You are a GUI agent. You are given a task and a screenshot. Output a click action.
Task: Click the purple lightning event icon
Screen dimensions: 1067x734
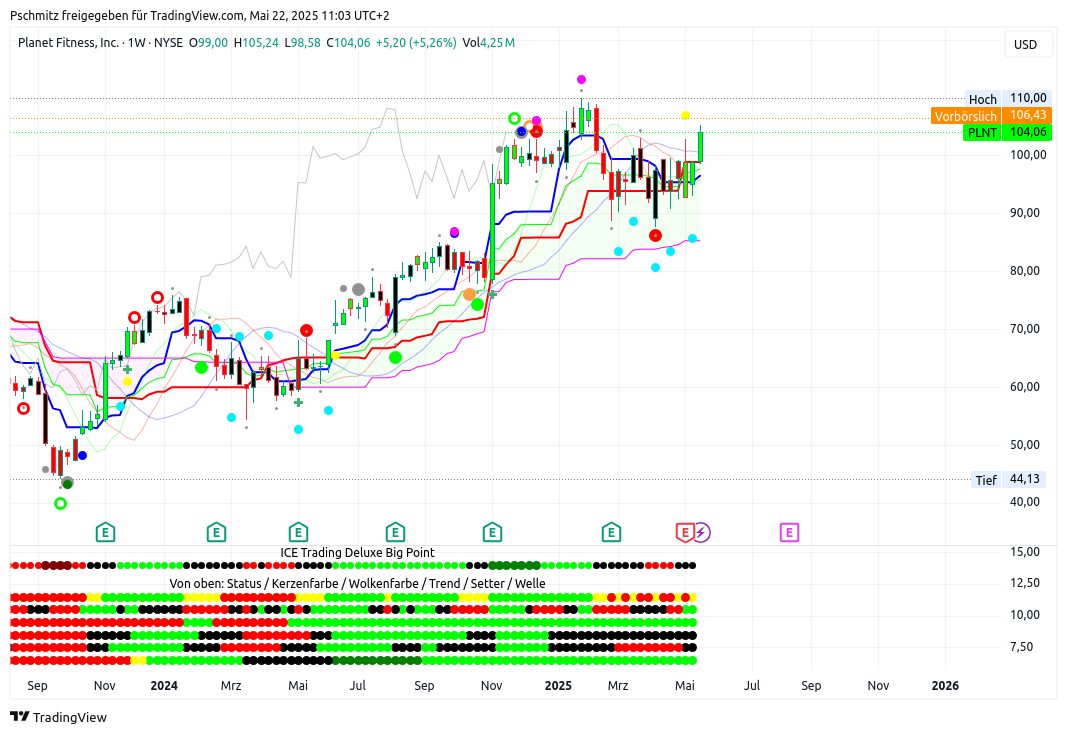702,532
